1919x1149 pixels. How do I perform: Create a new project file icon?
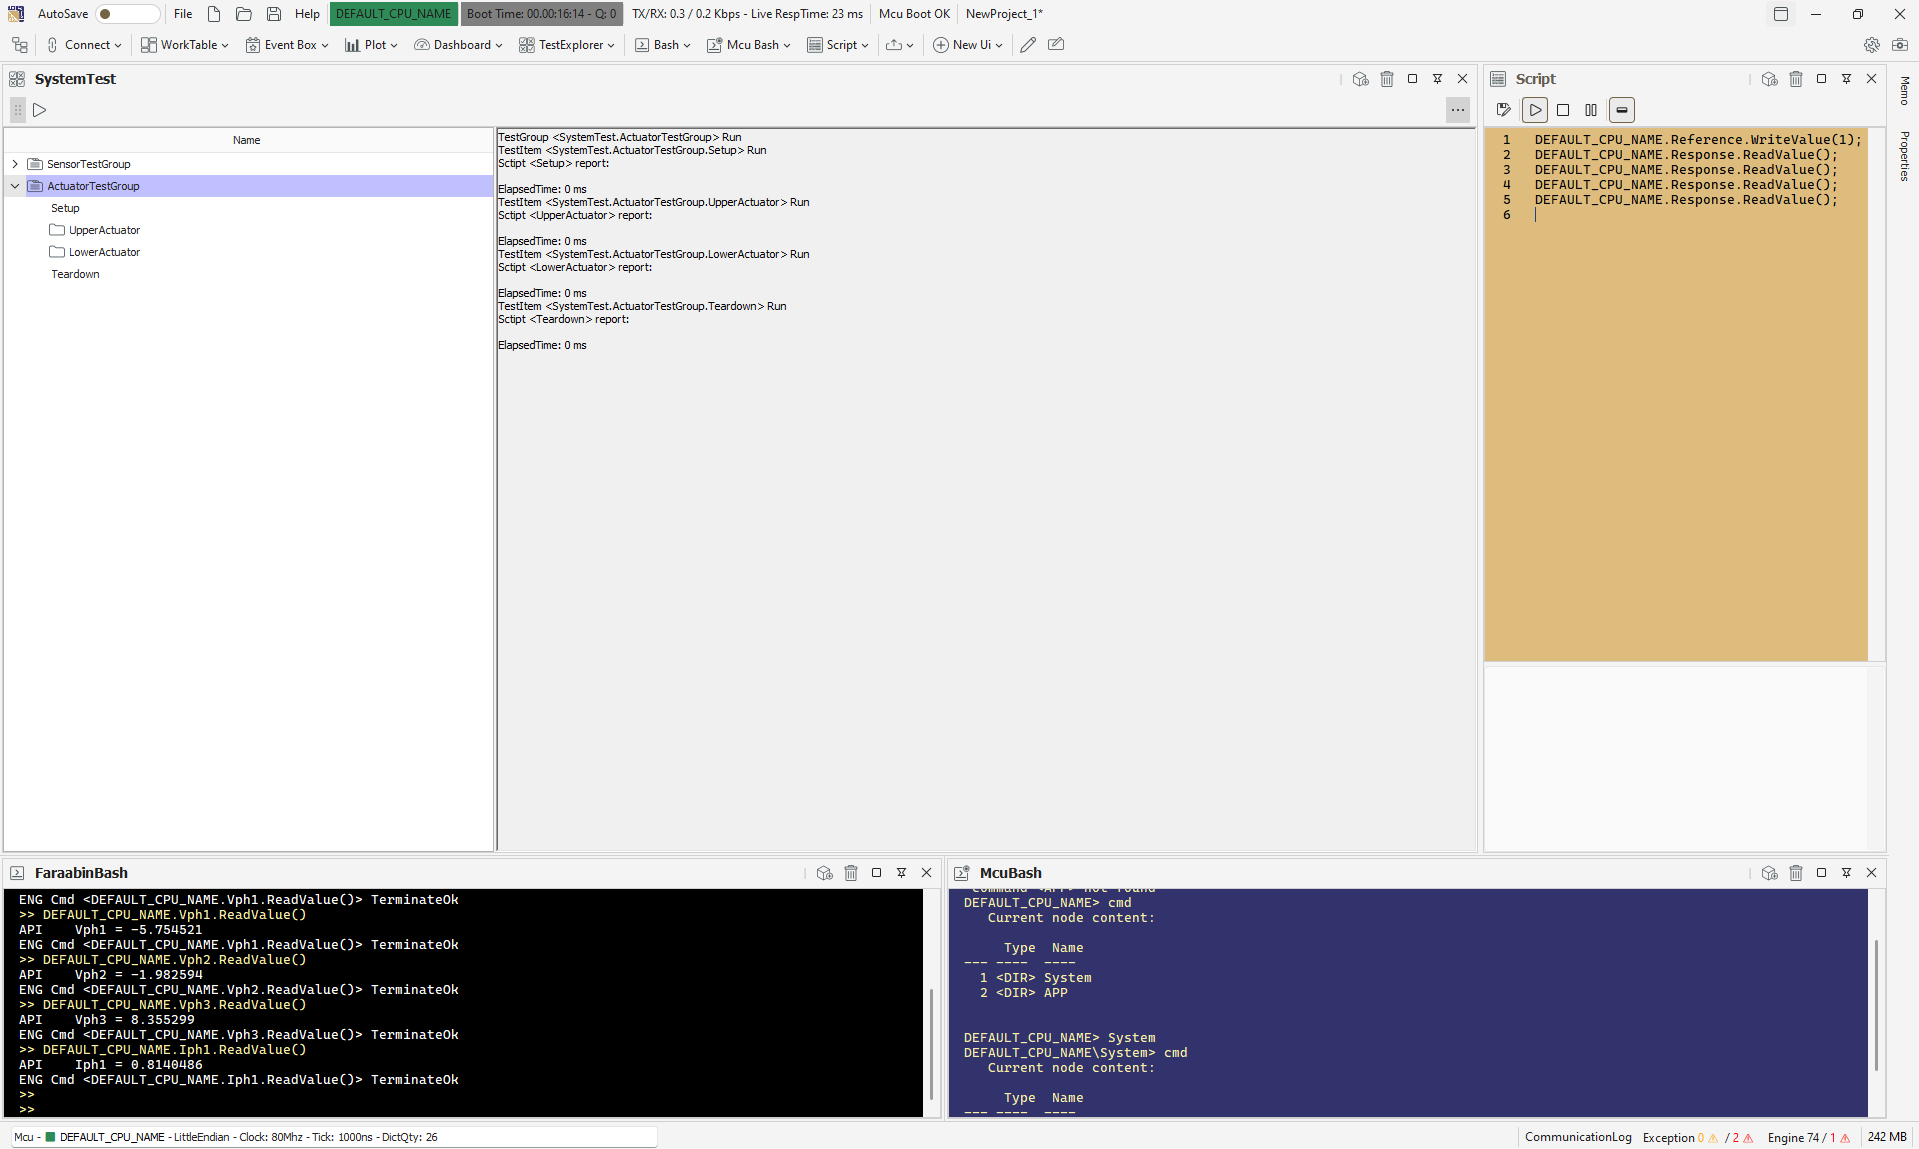(x=214, y=14)
